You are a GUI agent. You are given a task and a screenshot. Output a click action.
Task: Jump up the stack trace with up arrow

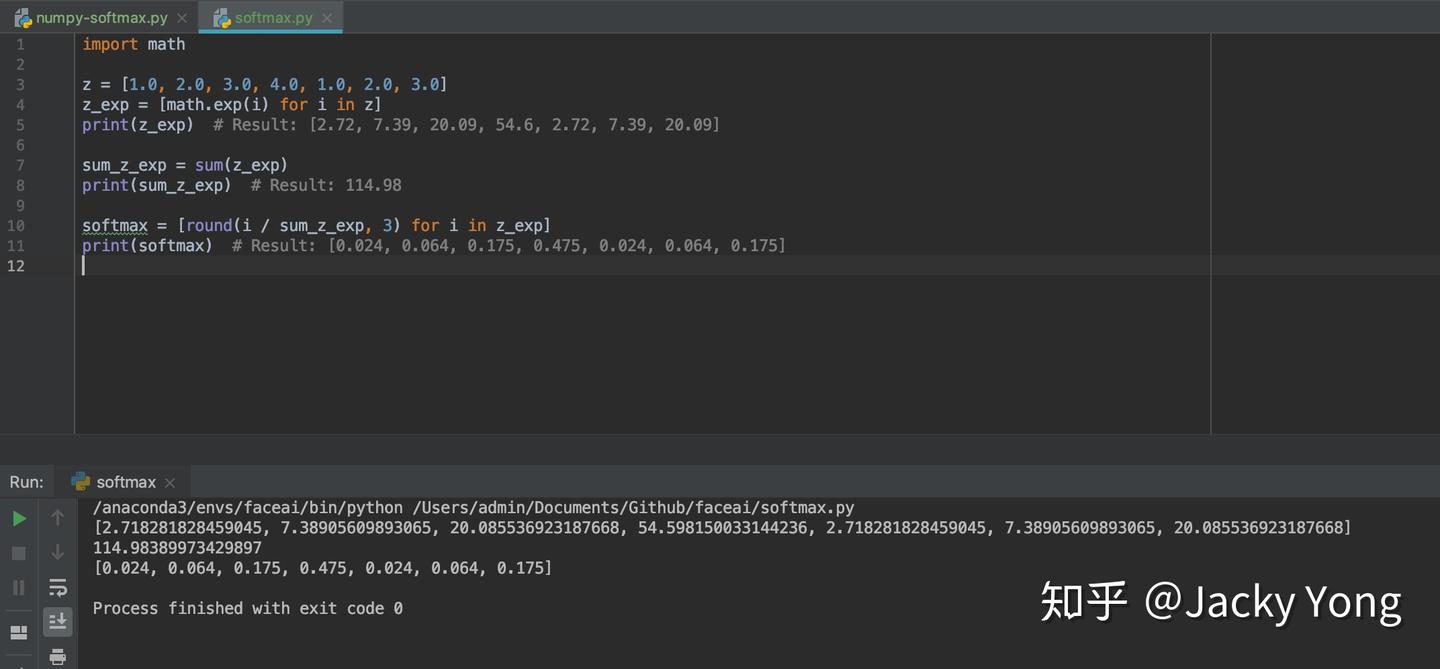pos(58,518)
